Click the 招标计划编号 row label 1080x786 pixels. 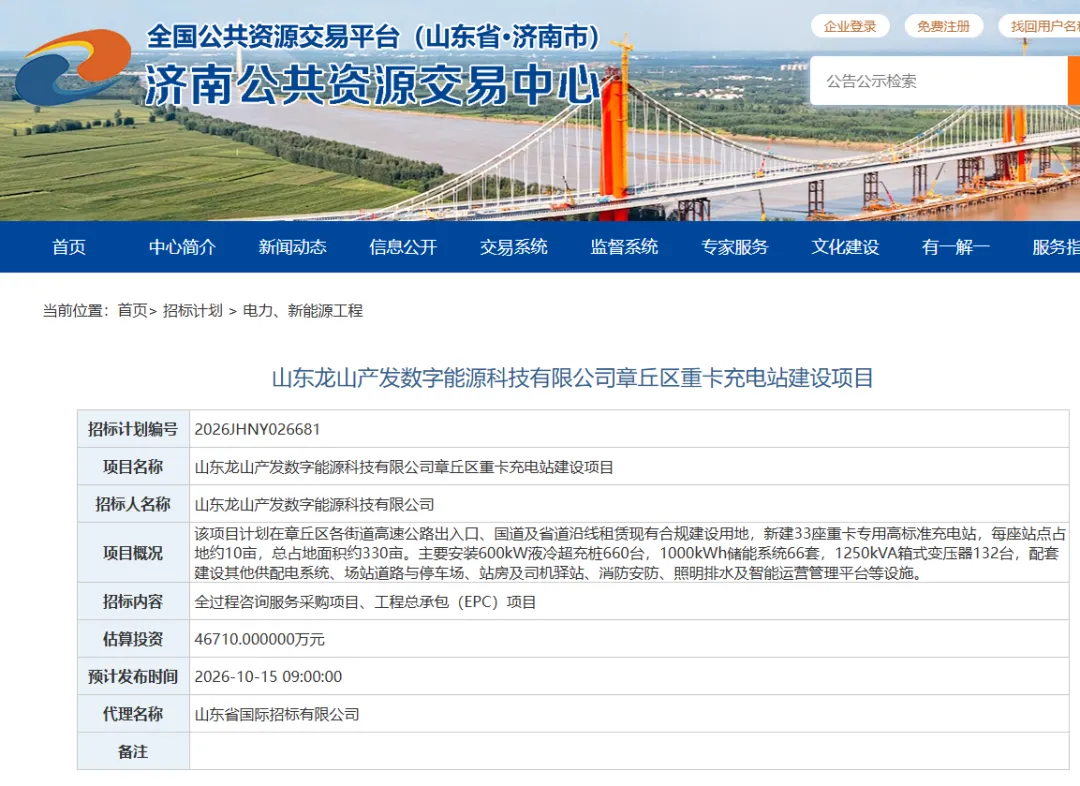click(x=133, y=429)
